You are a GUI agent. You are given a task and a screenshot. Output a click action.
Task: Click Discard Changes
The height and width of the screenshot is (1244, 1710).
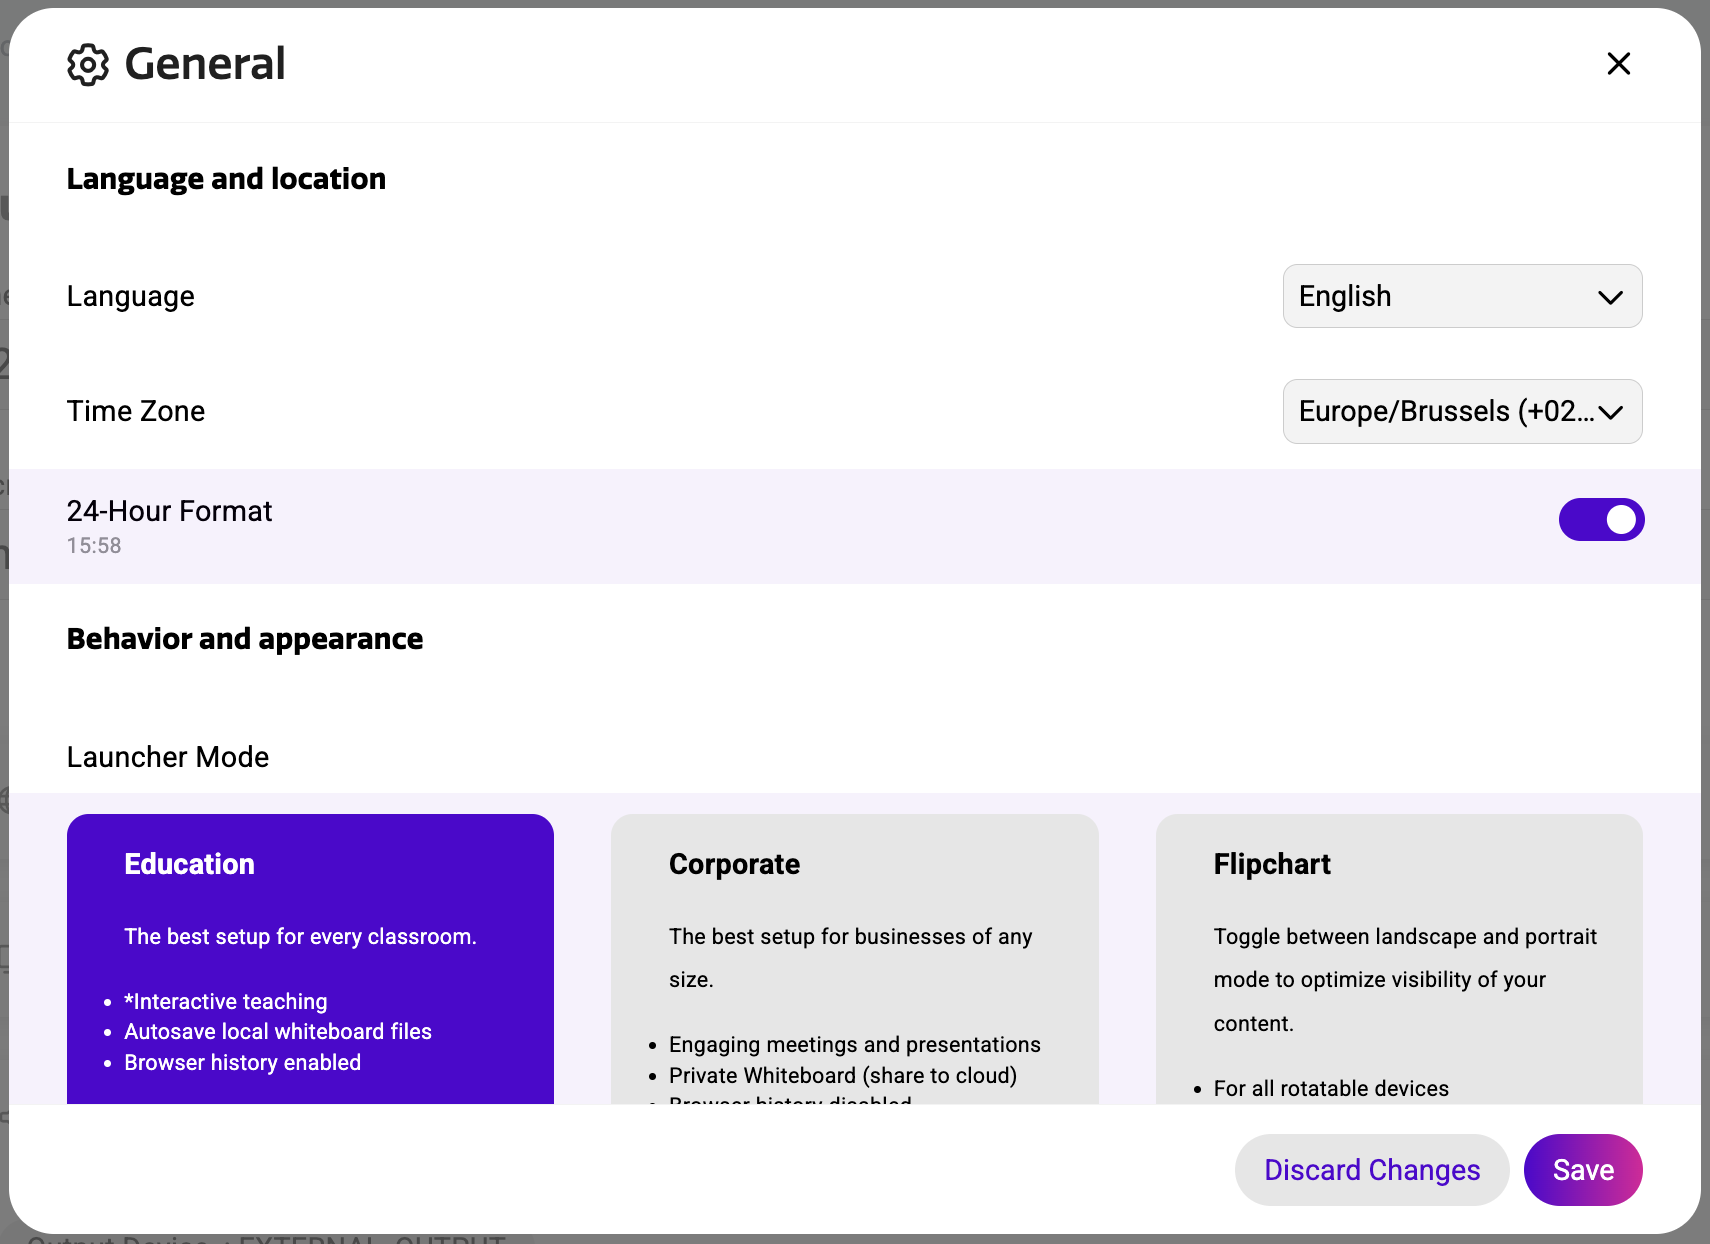tap(1371, 1169)
